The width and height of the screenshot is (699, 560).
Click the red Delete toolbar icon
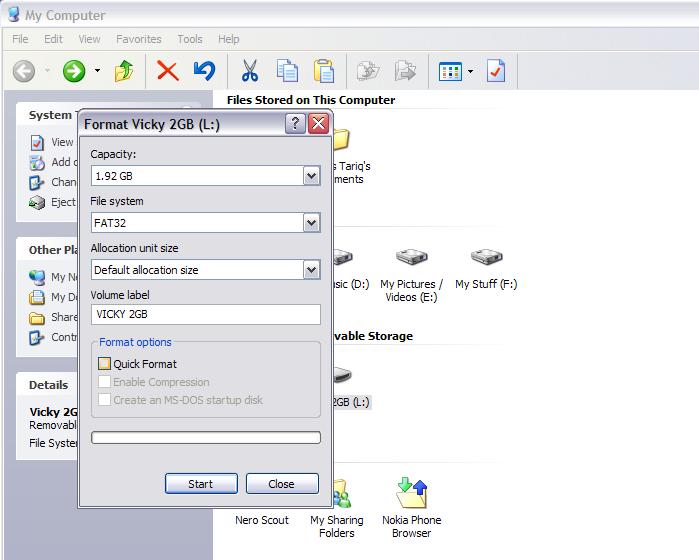(x=167, y=71)
